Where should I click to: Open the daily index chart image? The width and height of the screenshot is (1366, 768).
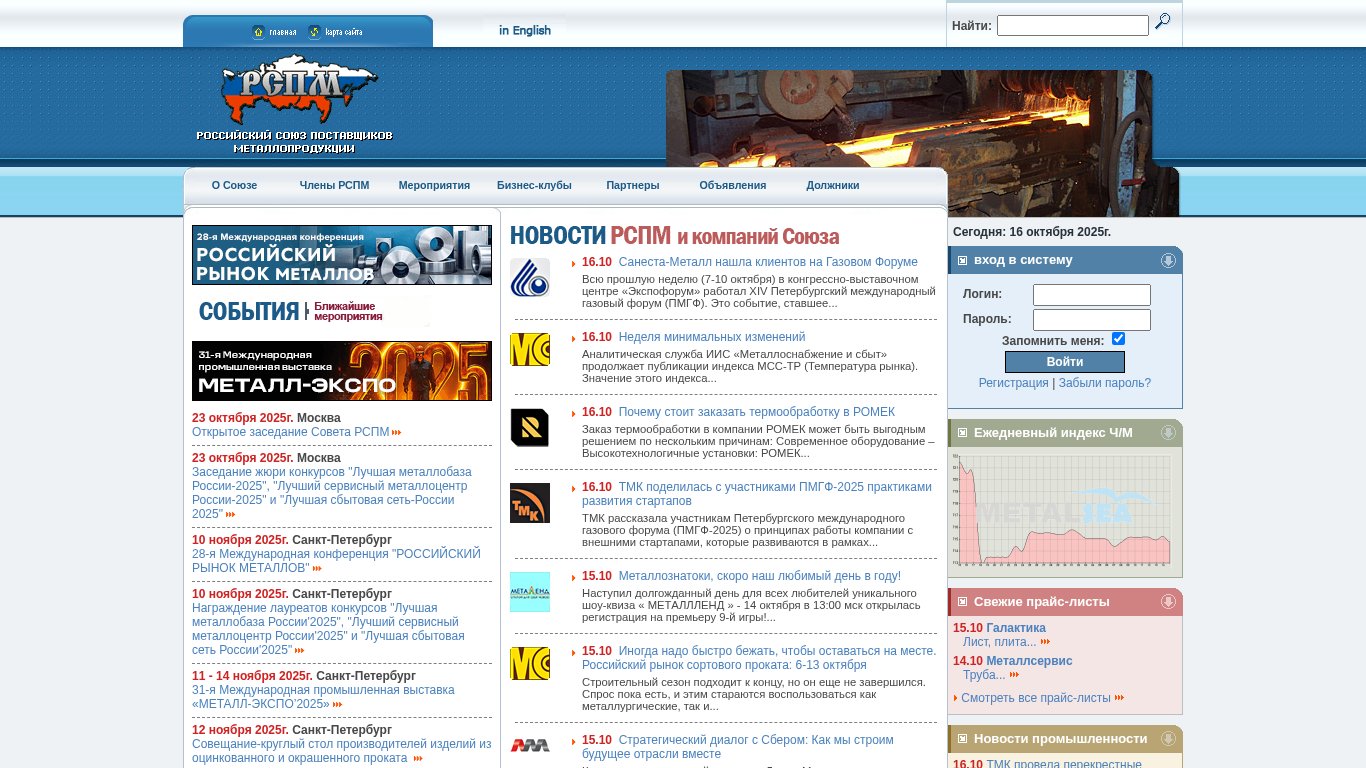(1061, 510)
